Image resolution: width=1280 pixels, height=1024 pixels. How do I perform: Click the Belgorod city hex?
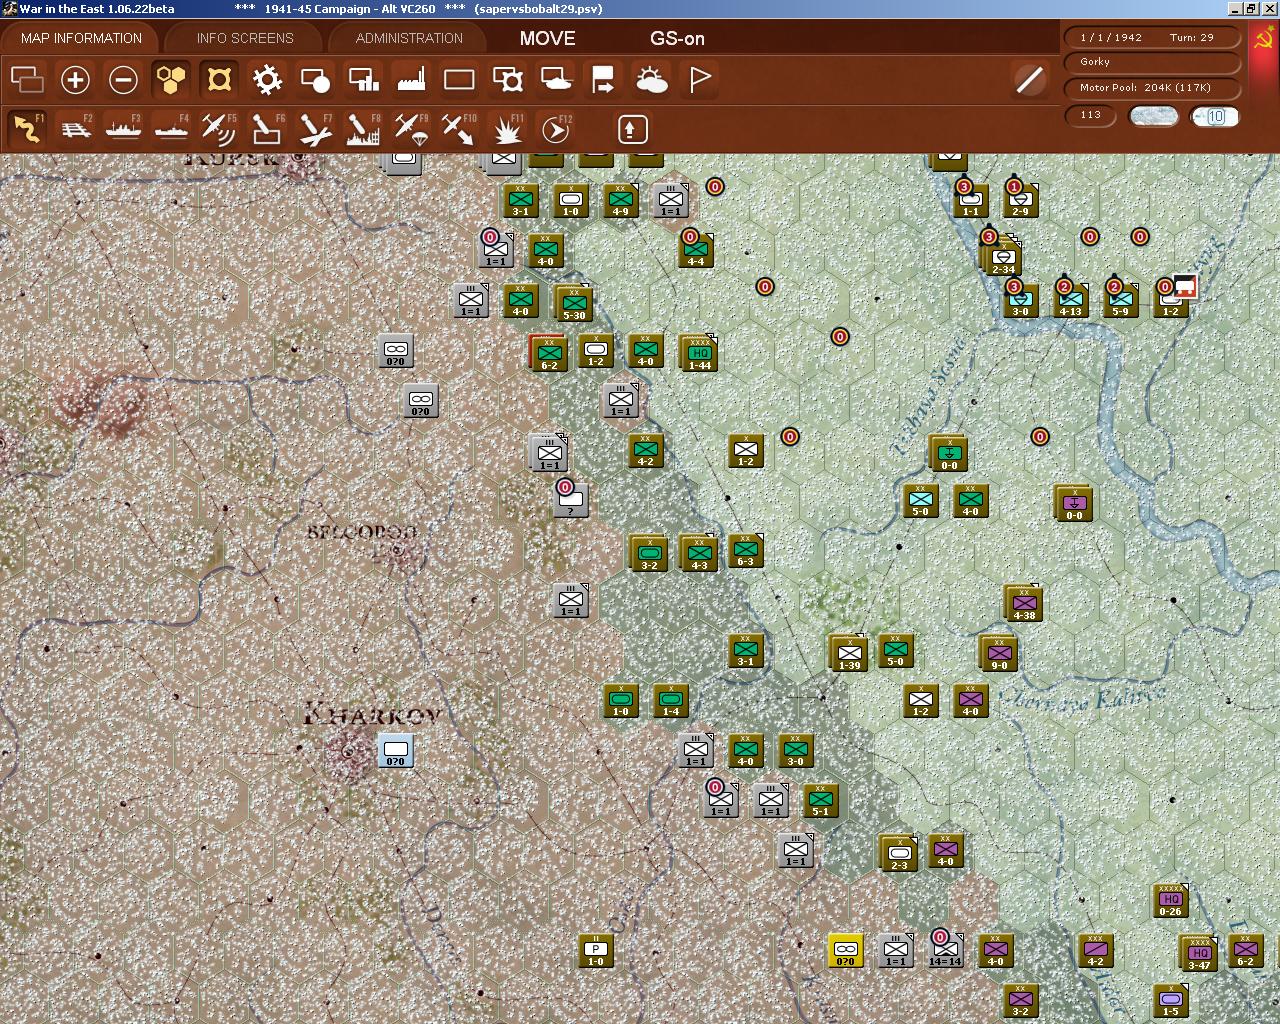(x=398, y=550)
